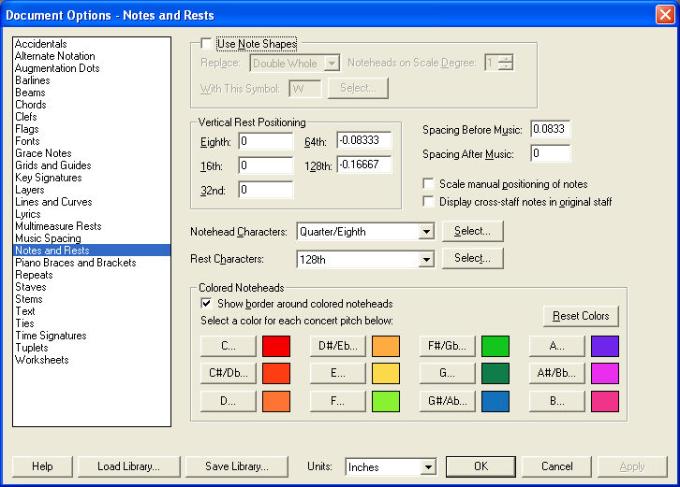Screen dimensions: 680x487
Task: Select Layers in the list
Action: tap(29, 190)
